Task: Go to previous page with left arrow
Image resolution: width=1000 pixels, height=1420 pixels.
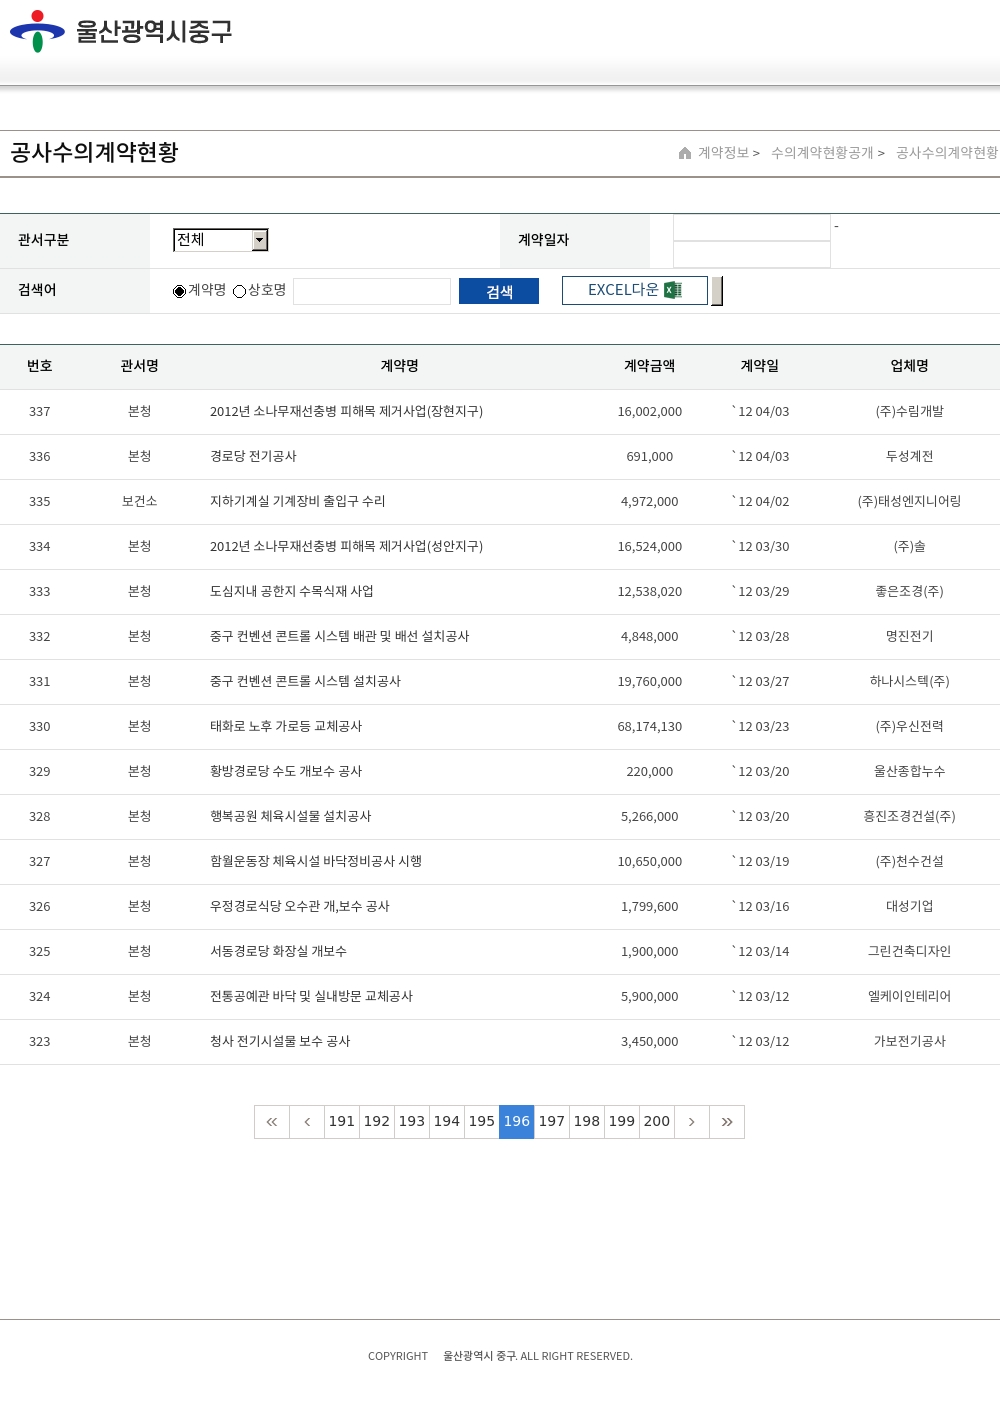Action: 307,1122
